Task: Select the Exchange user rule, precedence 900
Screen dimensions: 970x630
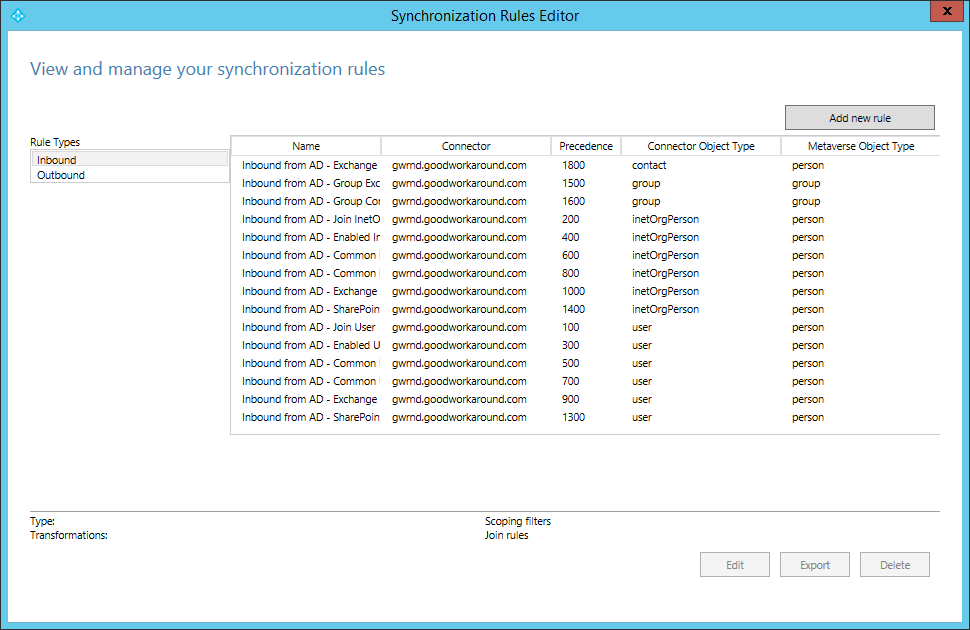Action: 310,399
